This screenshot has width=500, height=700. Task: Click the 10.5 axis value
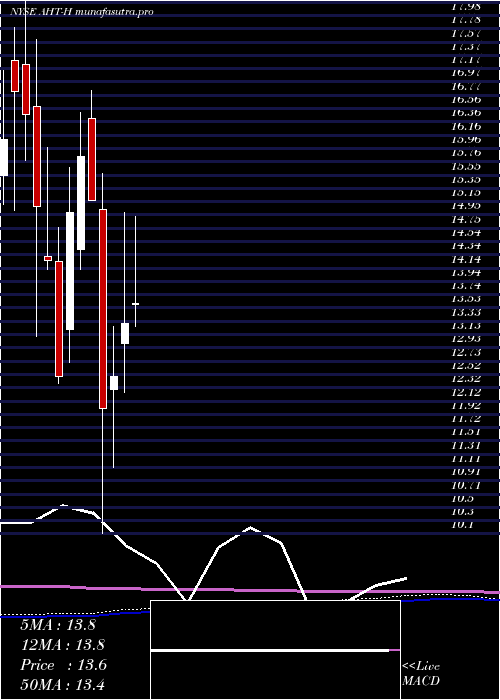[462, 499]
